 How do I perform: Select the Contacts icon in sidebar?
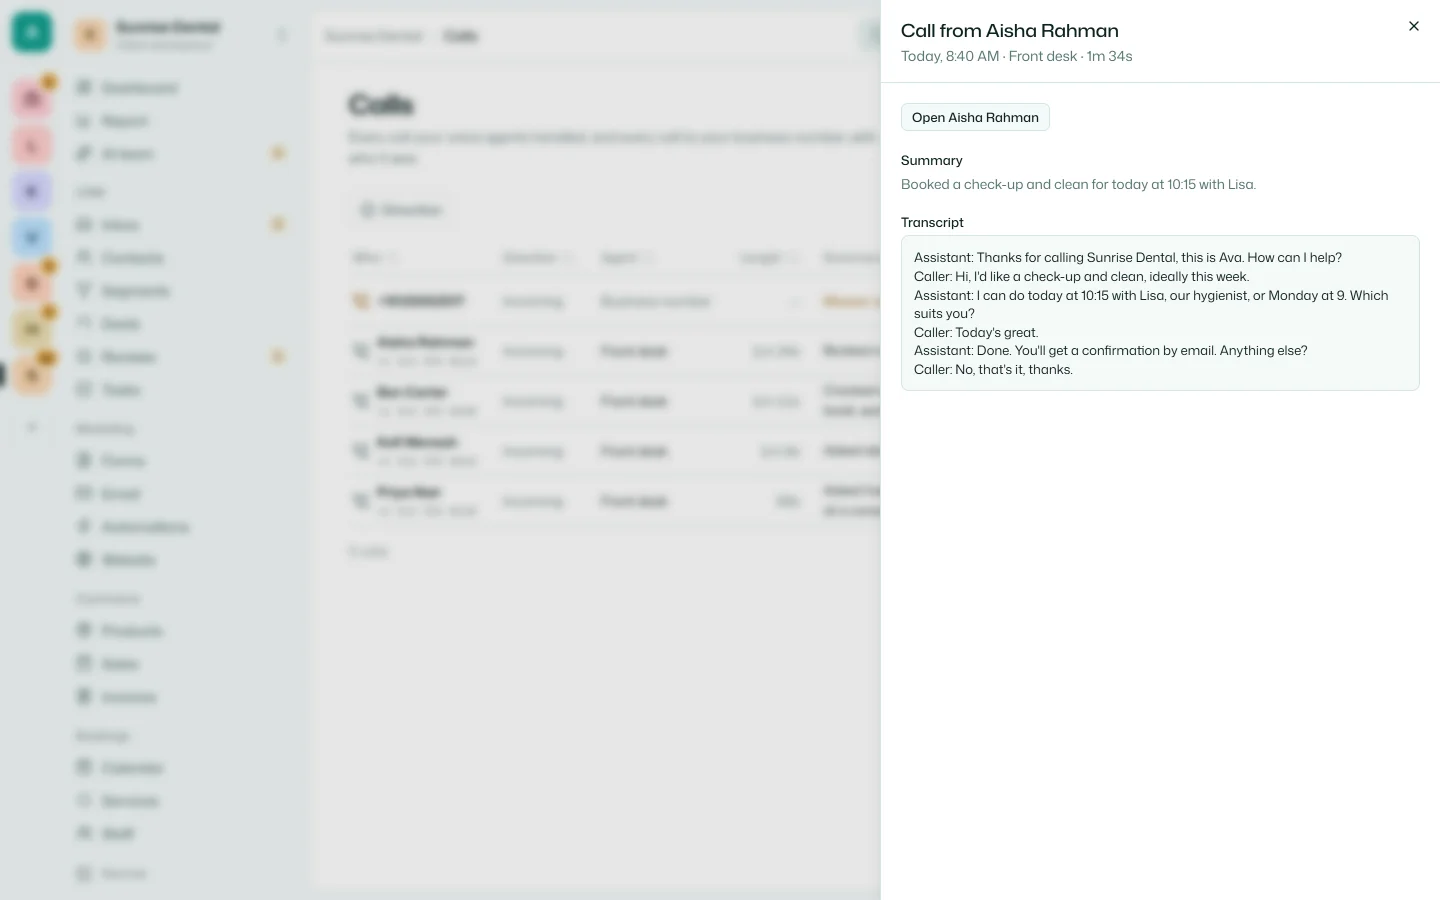click(84, 258)
